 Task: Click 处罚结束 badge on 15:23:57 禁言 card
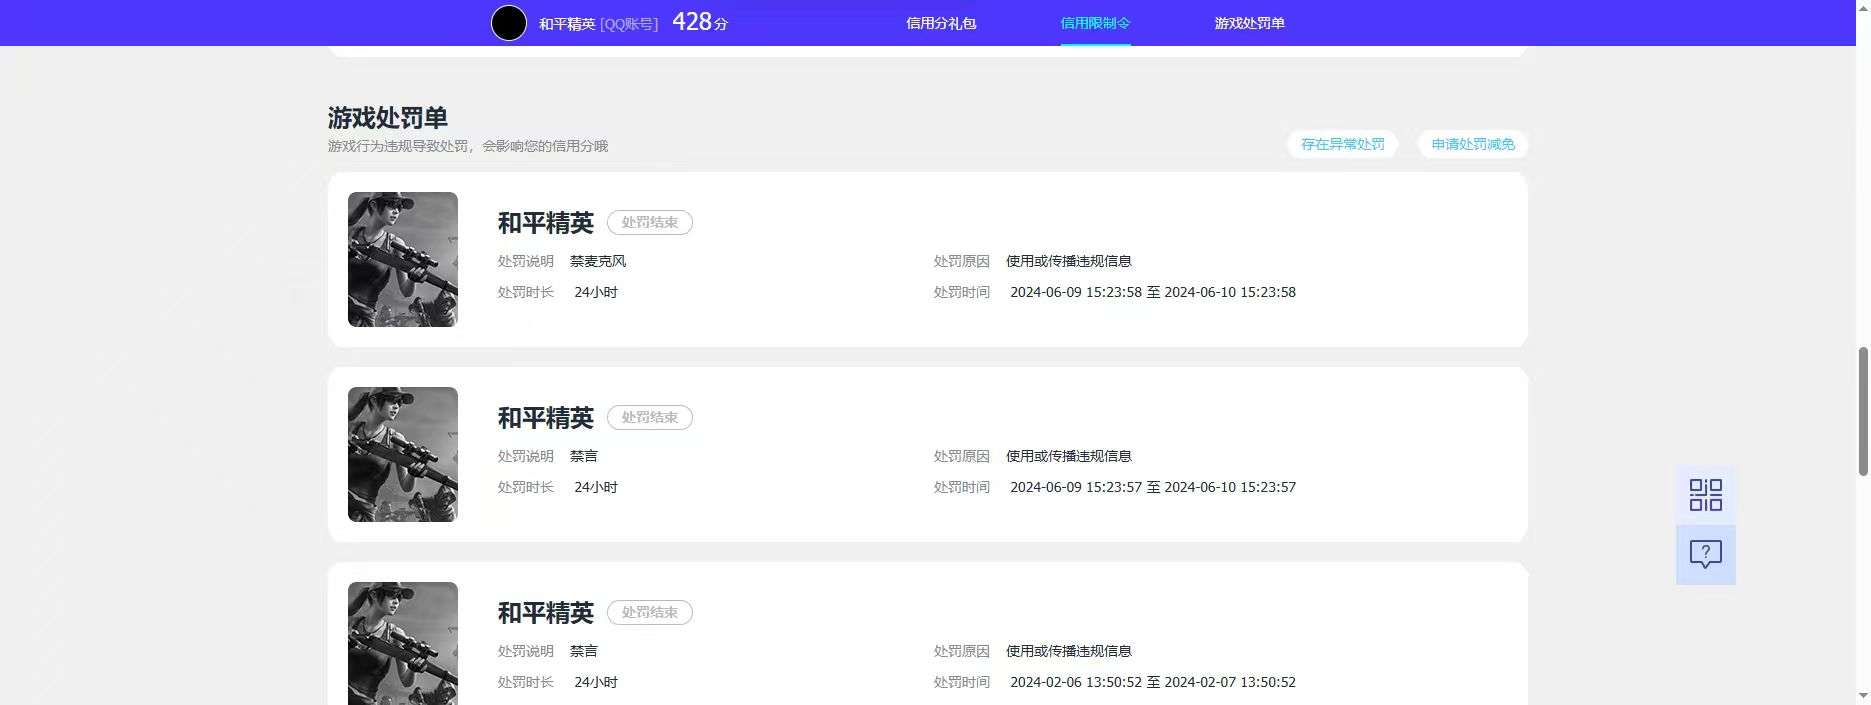tap(650, 417)
